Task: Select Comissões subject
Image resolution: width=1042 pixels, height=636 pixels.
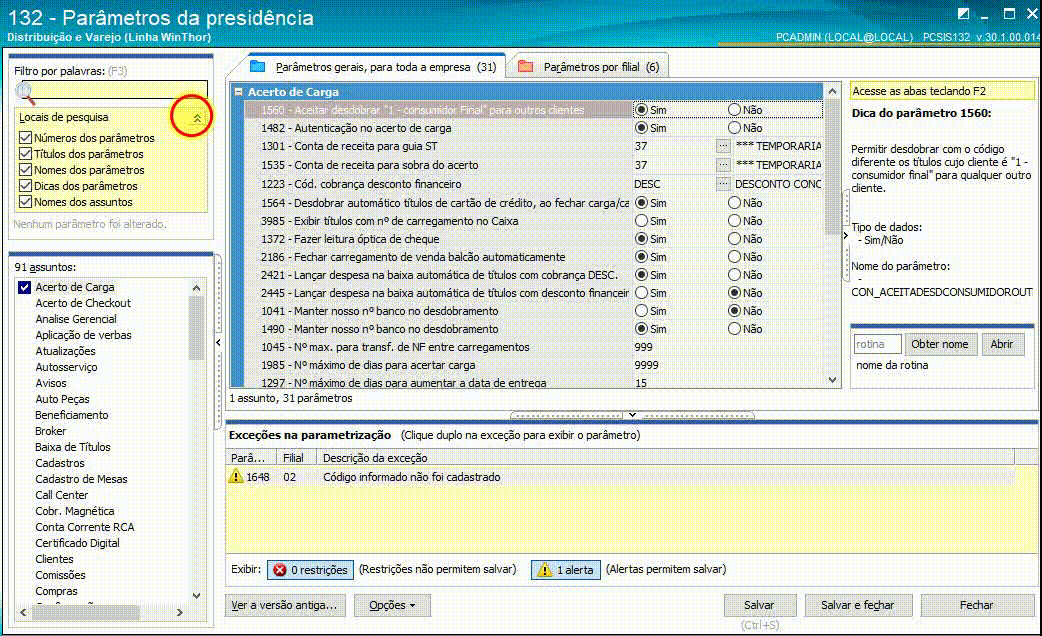Action: (x=60, y=575)
